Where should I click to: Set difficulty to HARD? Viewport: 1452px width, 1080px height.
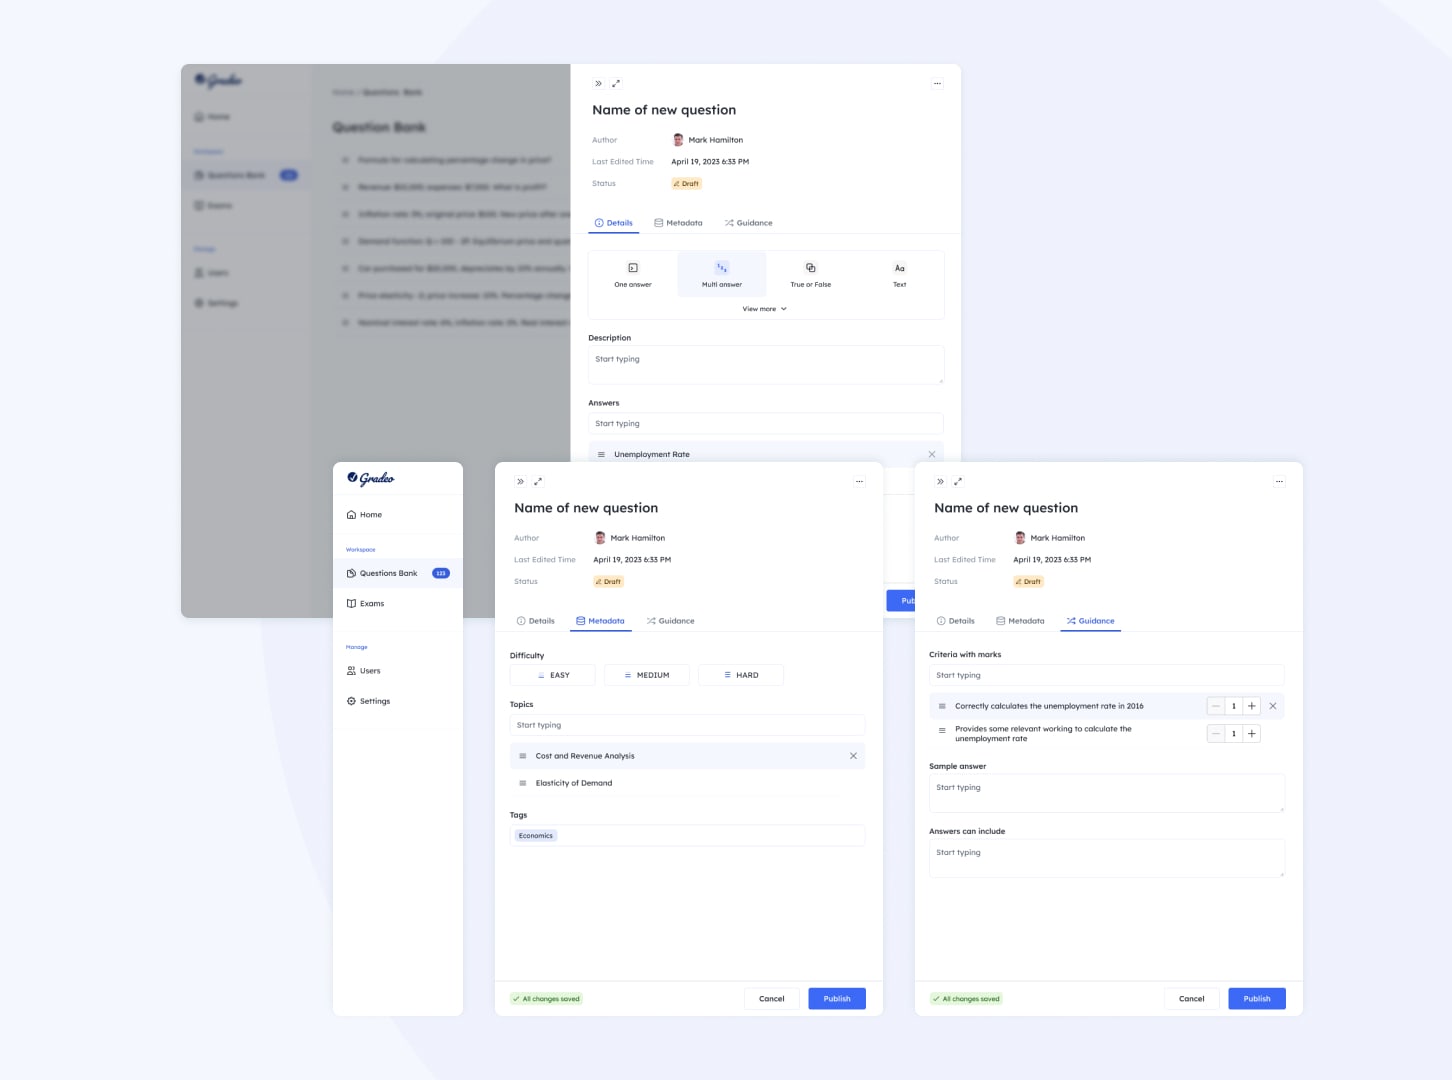(x=741, y=675)
